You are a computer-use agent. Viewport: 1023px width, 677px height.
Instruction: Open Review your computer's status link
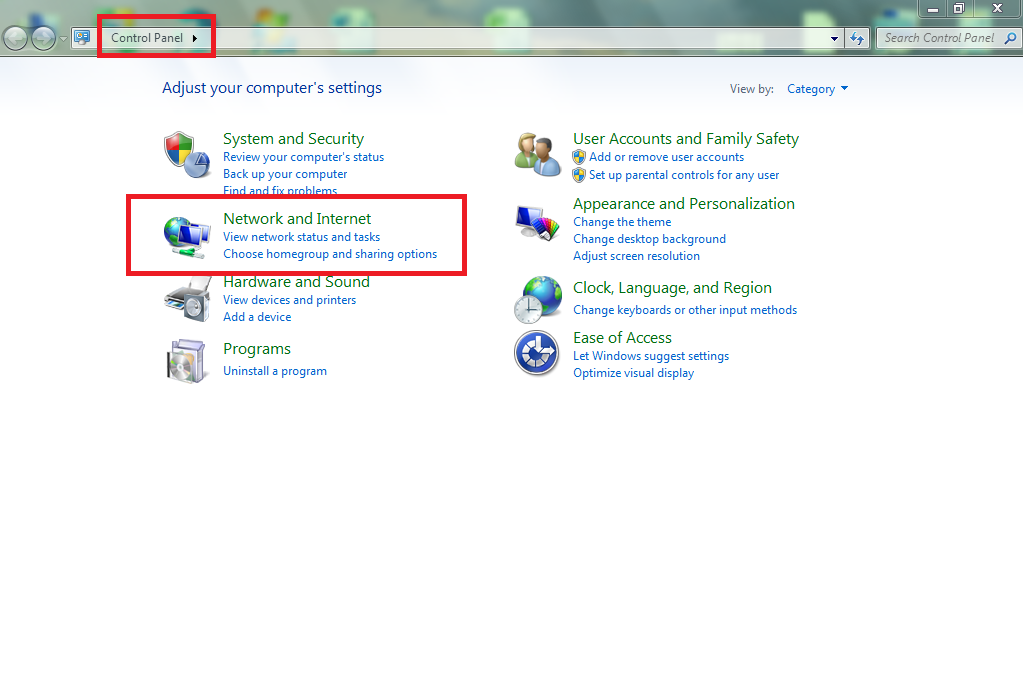point(303,157)
